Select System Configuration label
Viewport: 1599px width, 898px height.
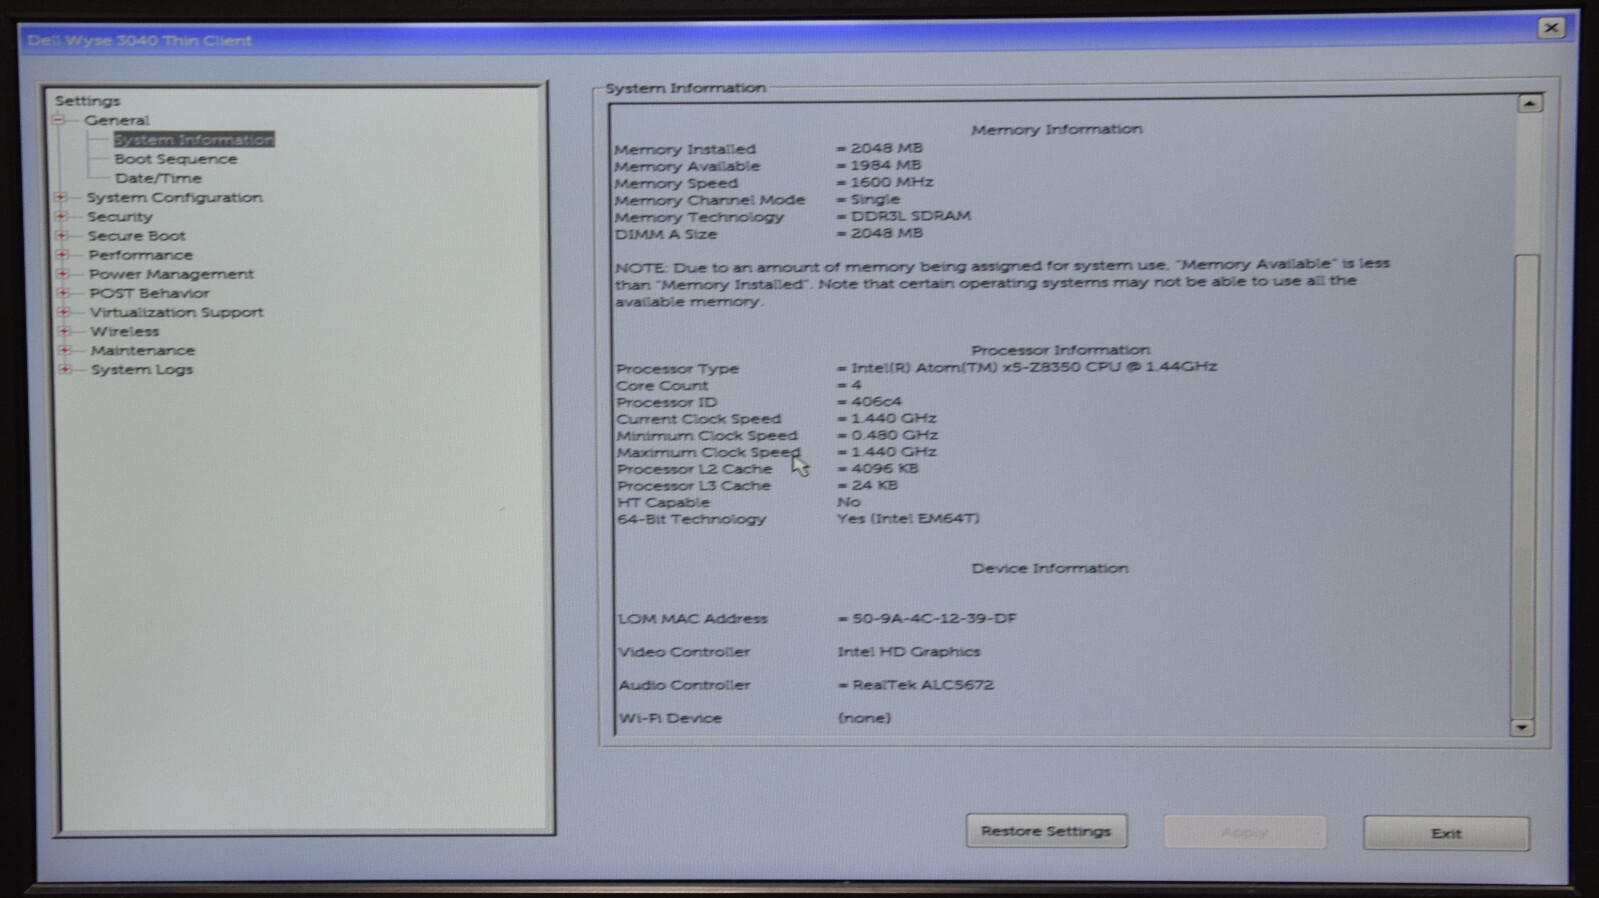pos(175,197)
